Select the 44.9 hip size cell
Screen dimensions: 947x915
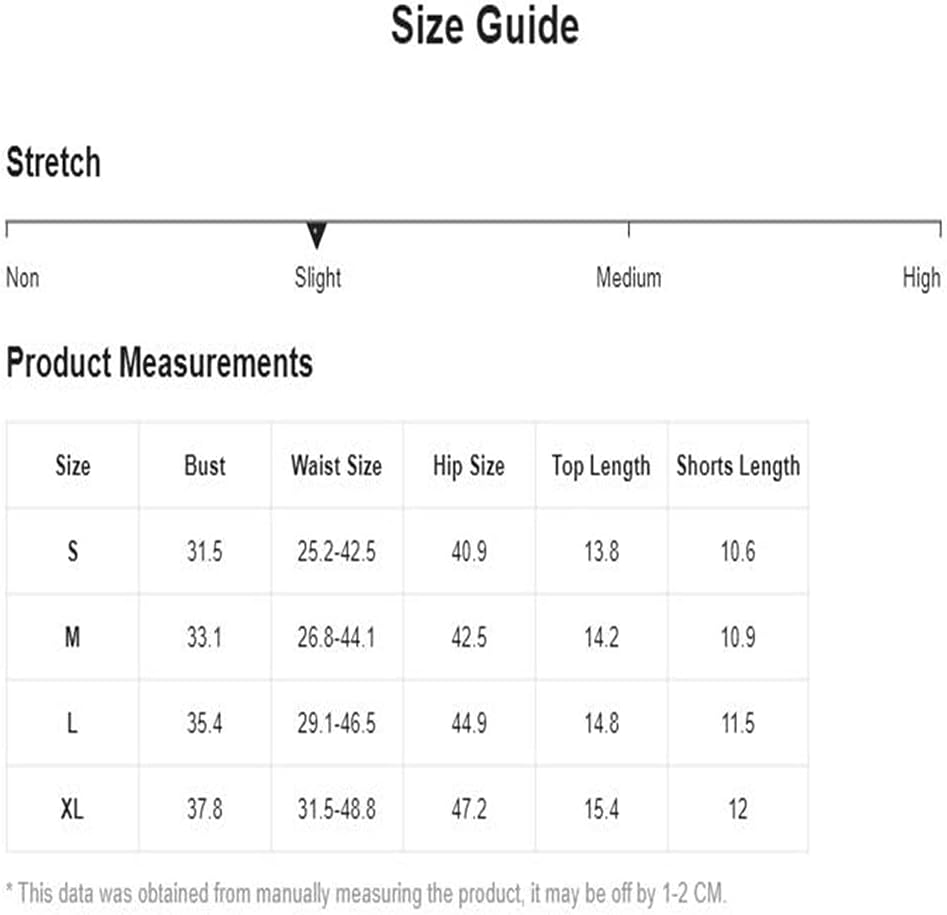[x=469, y=723]
